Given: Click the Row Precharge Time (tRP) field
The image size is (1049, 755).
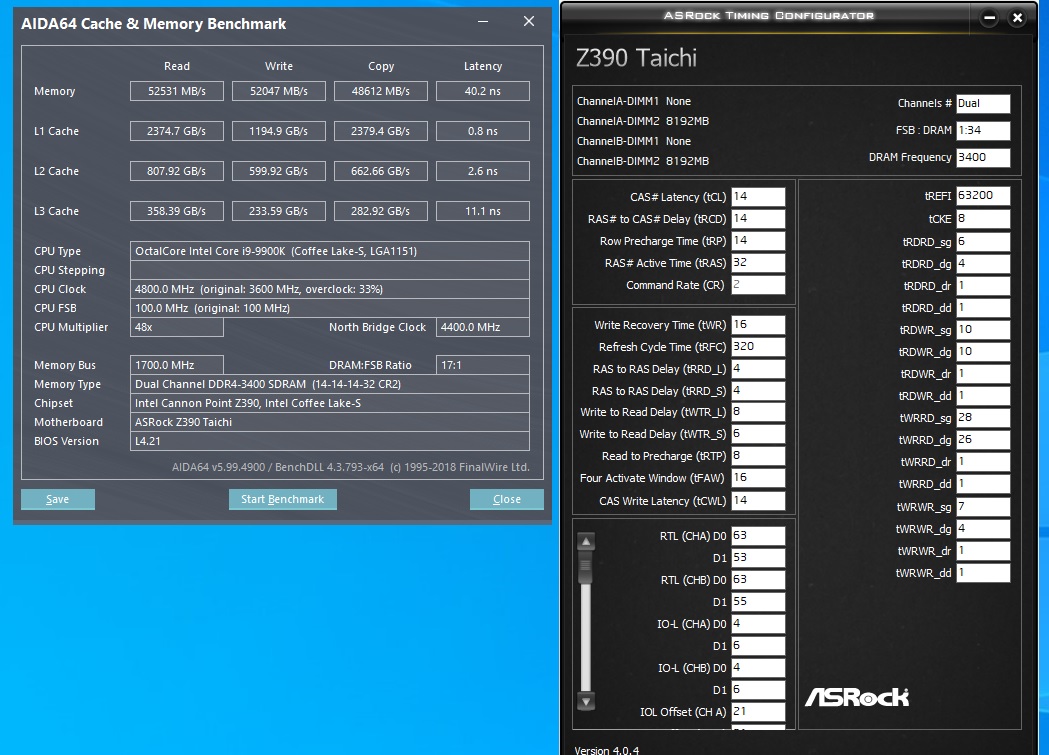Looking at the screenshot, I should click(758, 241).
